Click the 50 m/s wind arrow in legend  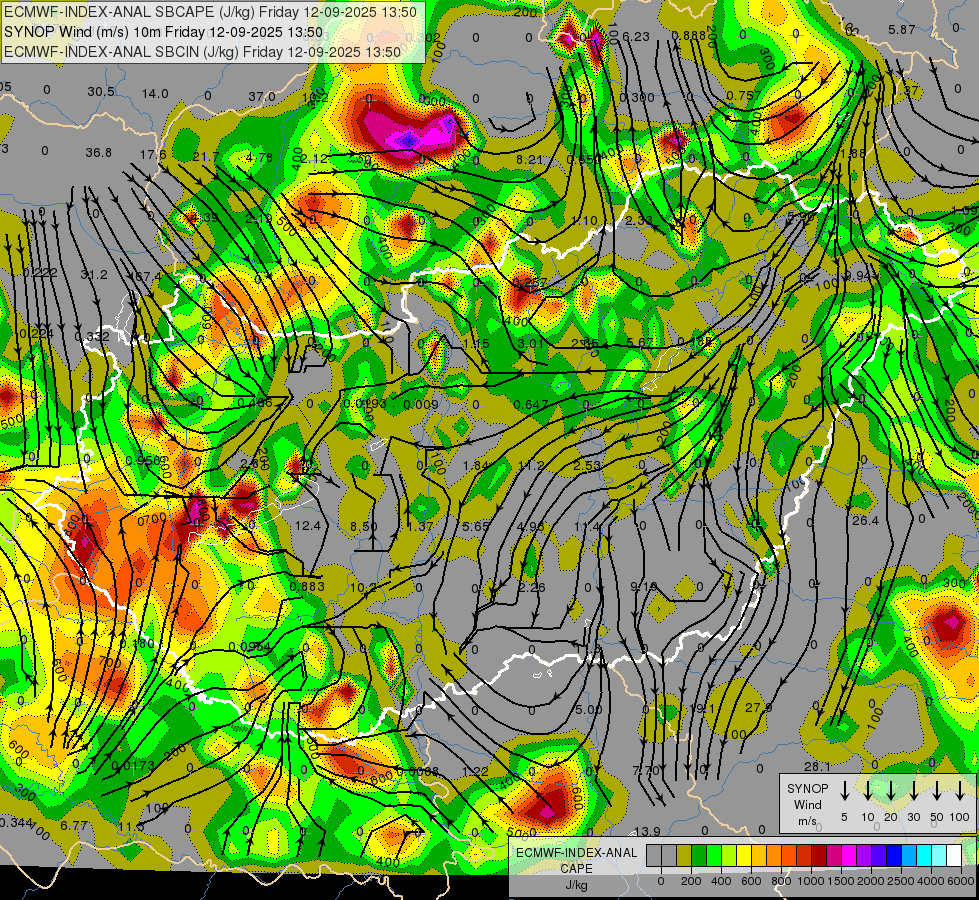(x=937, y=791)
